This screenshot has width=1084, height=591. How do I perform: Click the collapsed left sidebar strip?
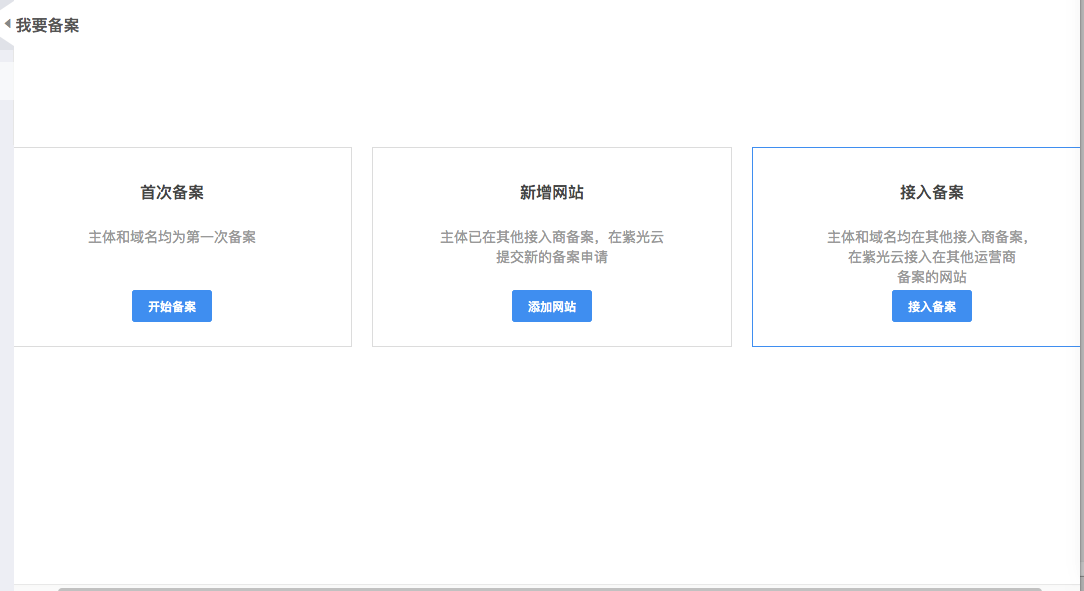(x=6, y=300)
